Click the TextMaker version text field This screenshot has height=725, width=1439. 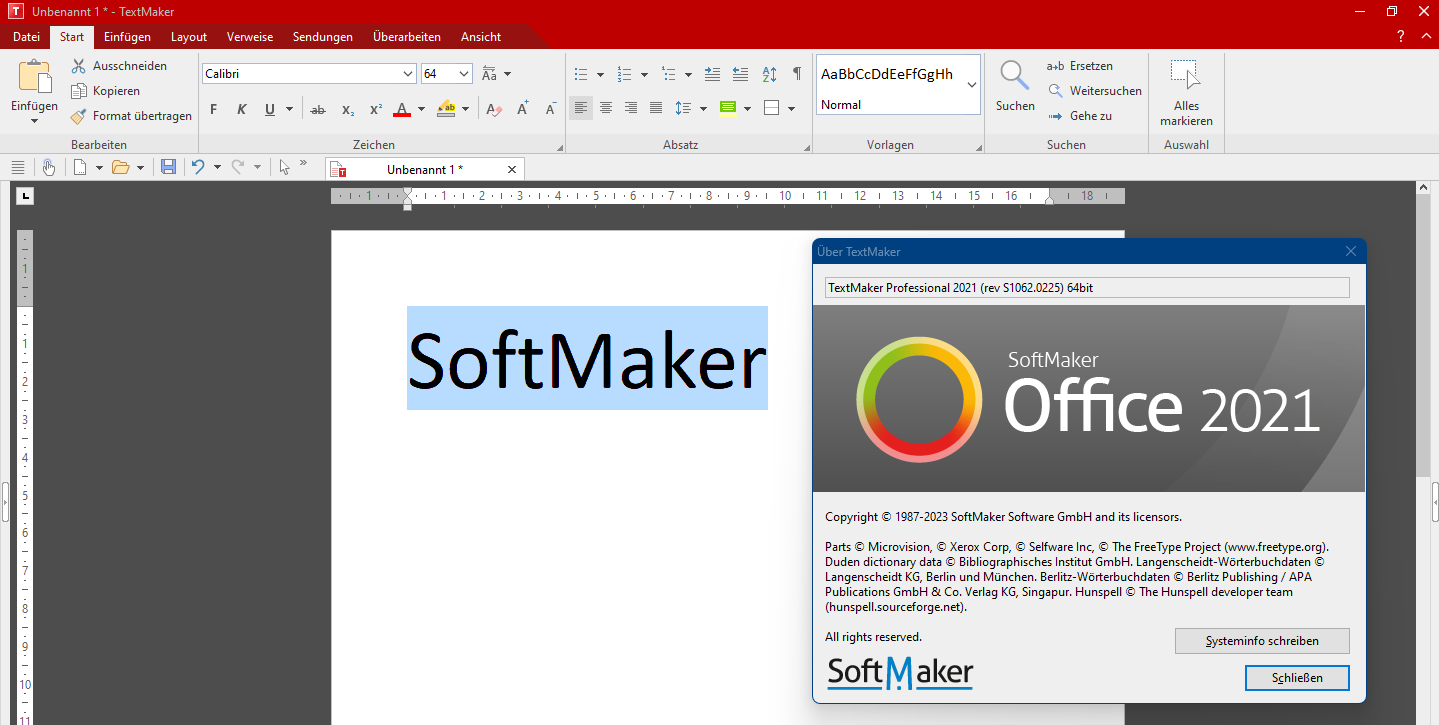(1087, 288)
